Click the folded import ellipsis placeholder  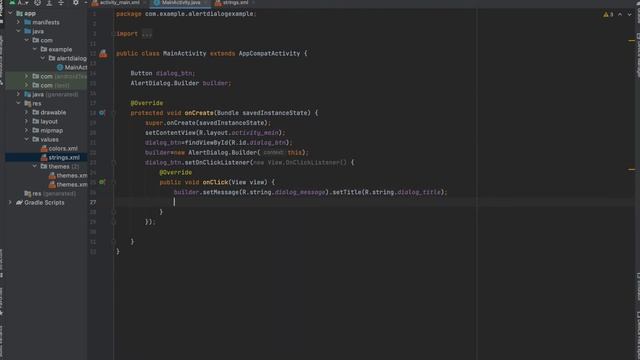click(147, 34)
